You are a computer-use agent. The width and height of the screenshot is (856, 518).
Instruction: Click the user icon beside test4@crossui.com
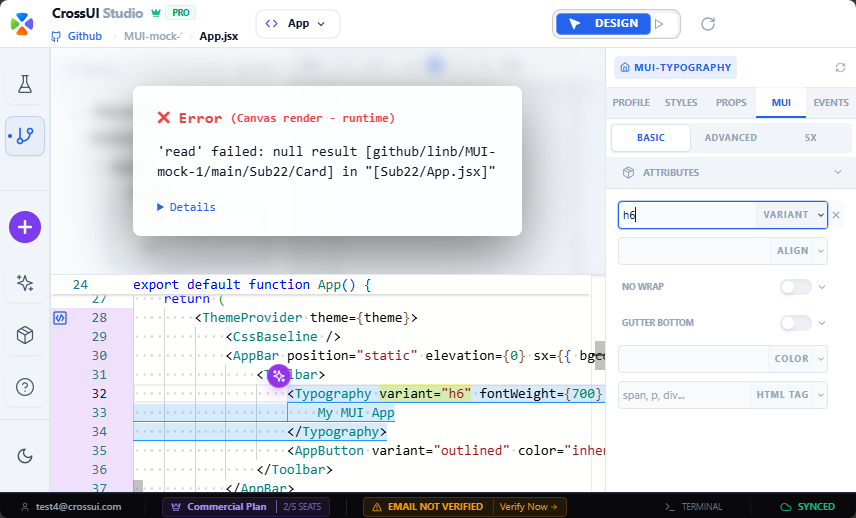[x=25, y=507]
